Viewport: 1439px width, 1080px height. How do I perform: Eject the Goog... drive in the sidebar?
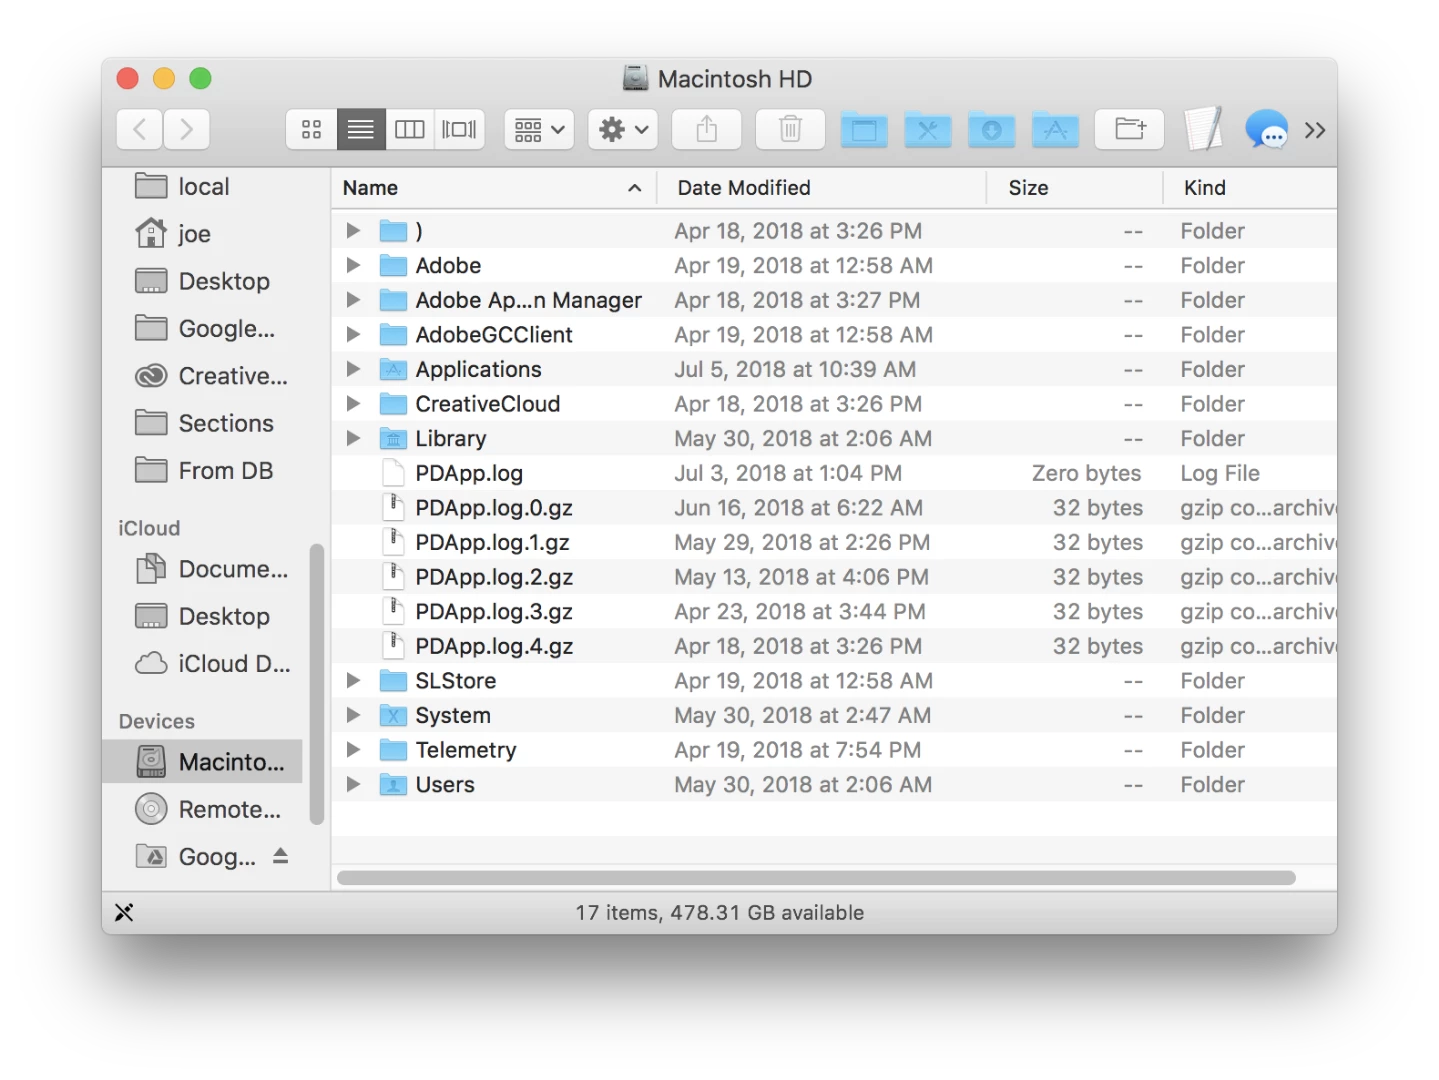[281, 856]
